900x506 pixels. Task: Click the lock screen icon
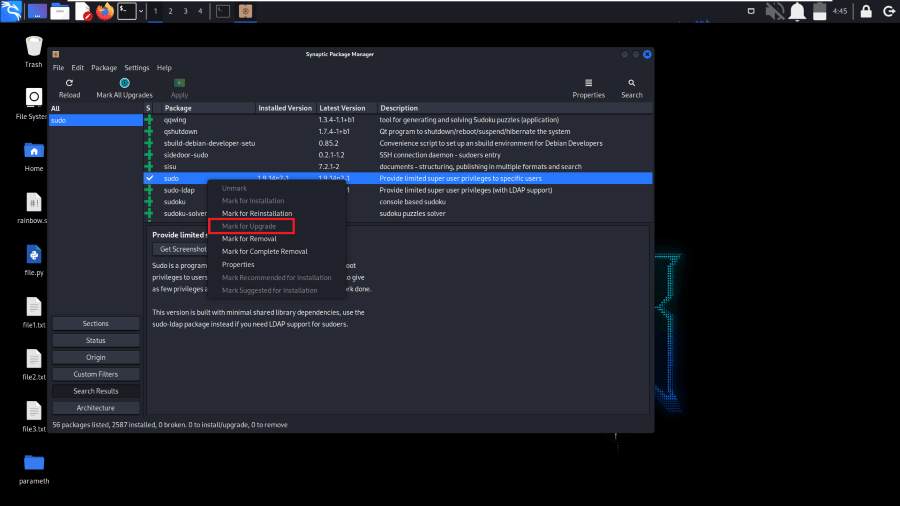click(x=866, y=11)
